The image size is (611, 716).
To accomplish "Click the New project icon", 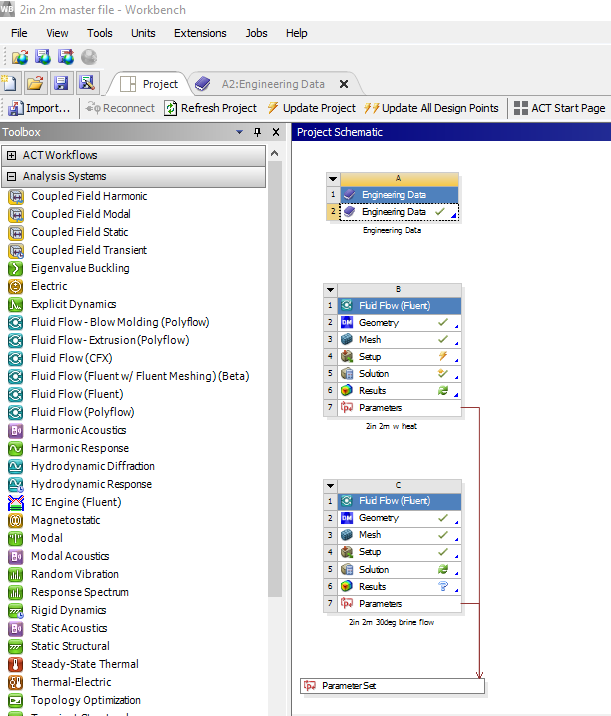I will click(x=11, y=84).
